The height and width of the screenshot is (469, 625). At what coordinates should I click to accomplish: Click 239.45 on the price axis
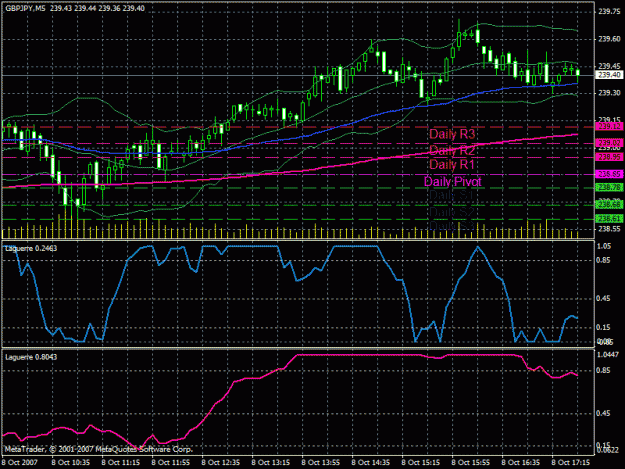pyautogui.click(x=609, y=66)
